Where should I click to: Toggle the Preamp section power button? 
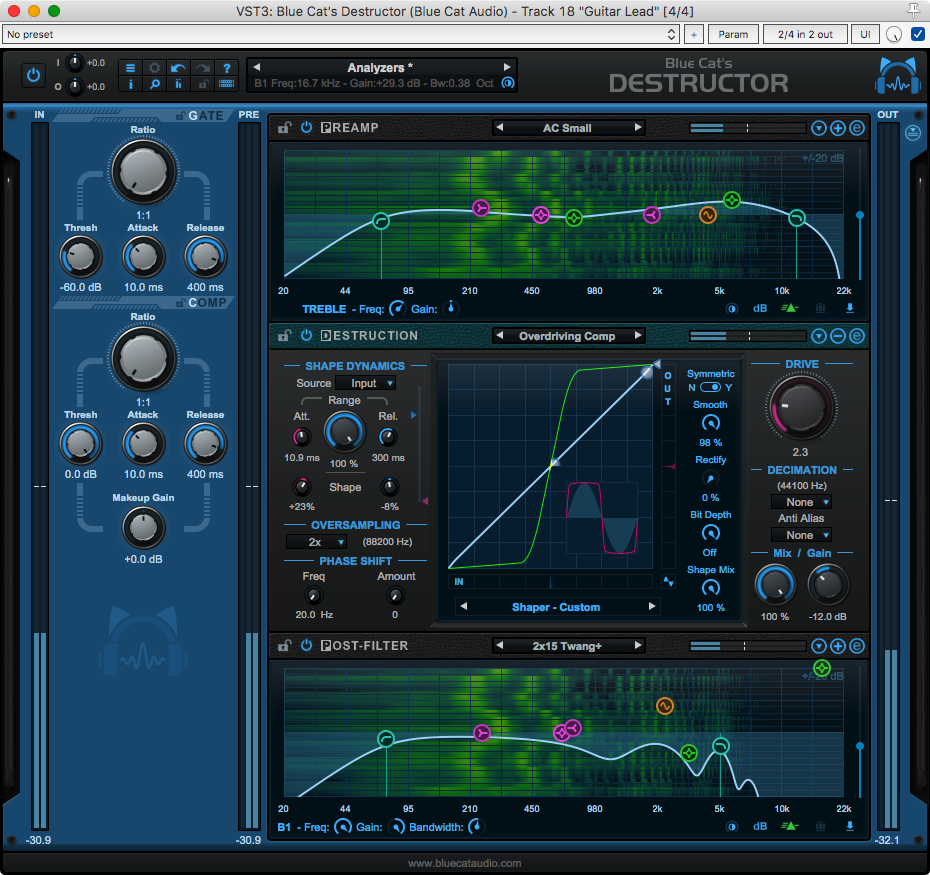306,128
